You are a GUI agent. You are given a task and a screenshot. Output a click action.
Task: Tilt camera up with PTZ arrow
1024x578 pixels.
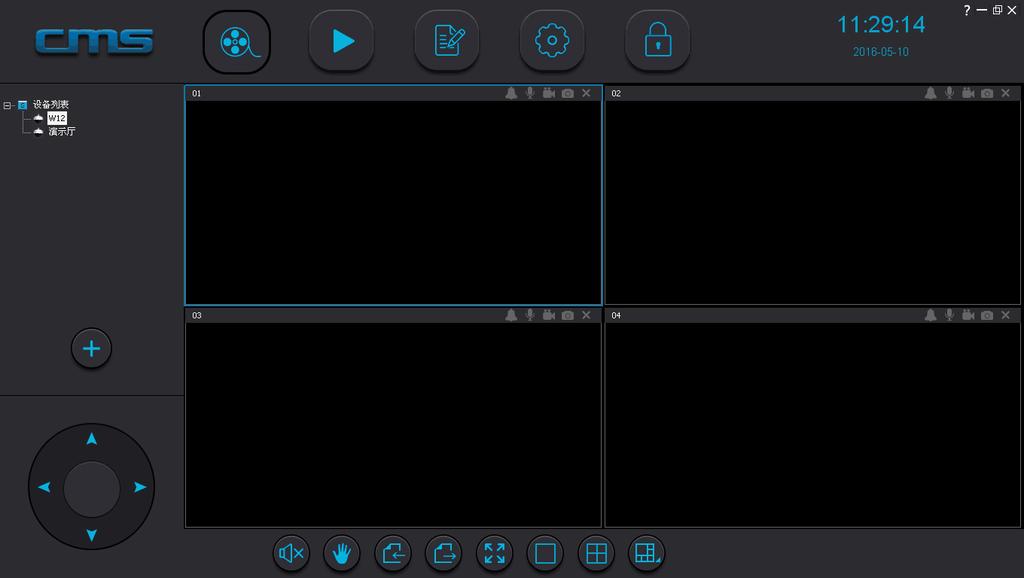(91, 439)
